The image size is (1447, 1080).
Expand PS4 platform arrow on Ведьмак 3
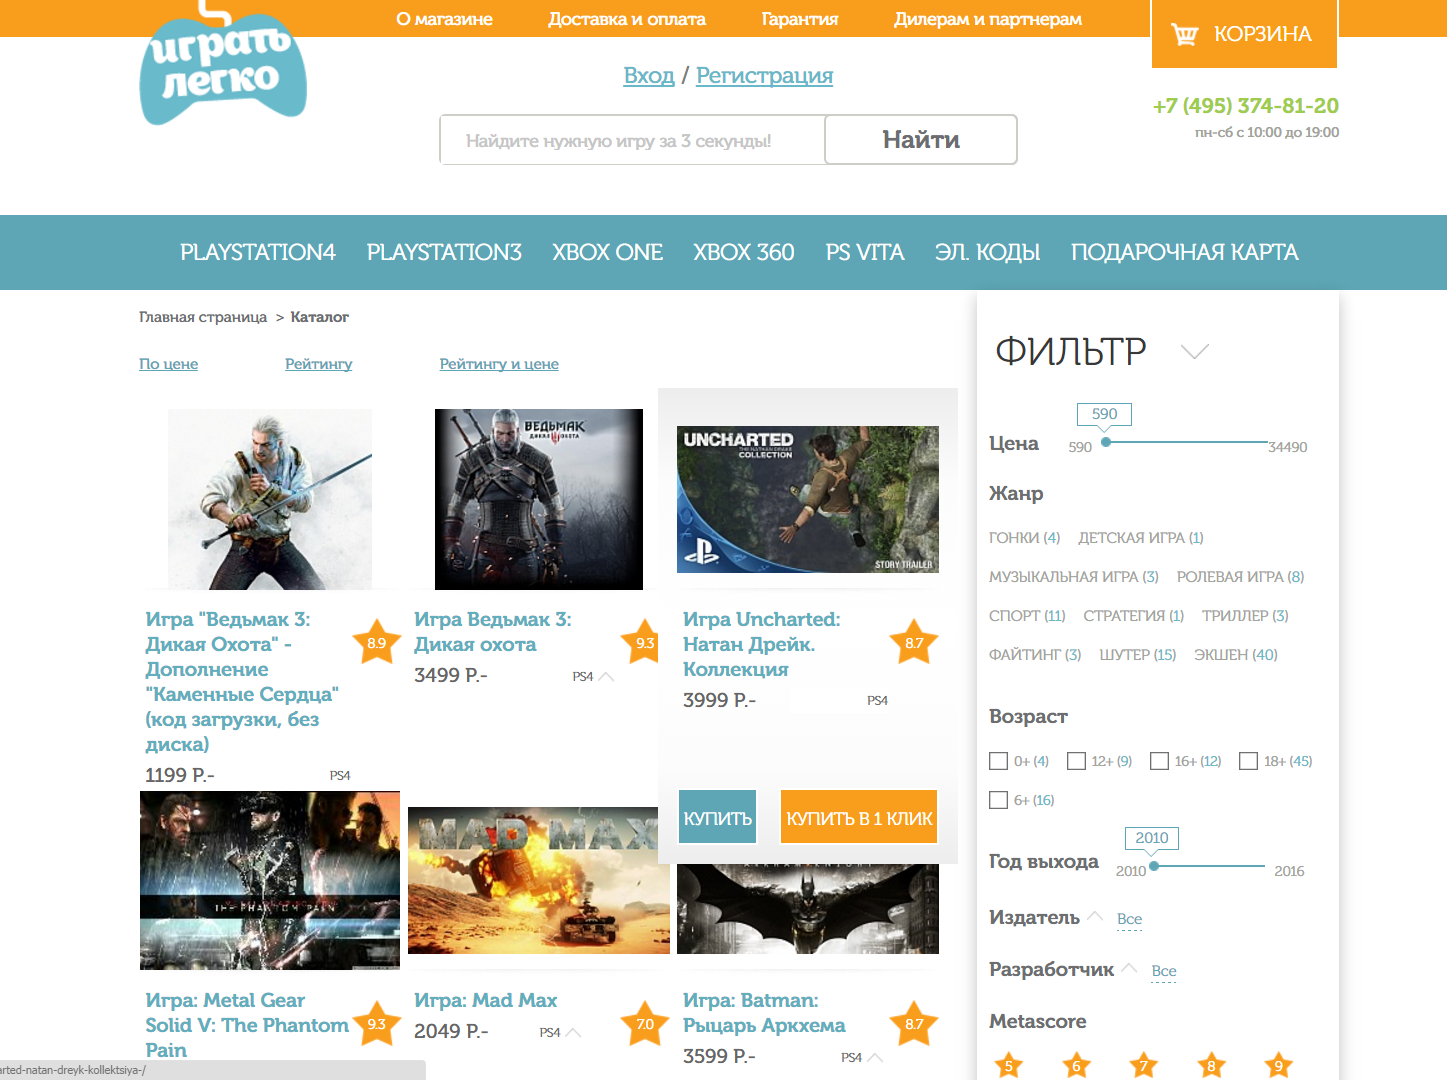tap(606, 677)
